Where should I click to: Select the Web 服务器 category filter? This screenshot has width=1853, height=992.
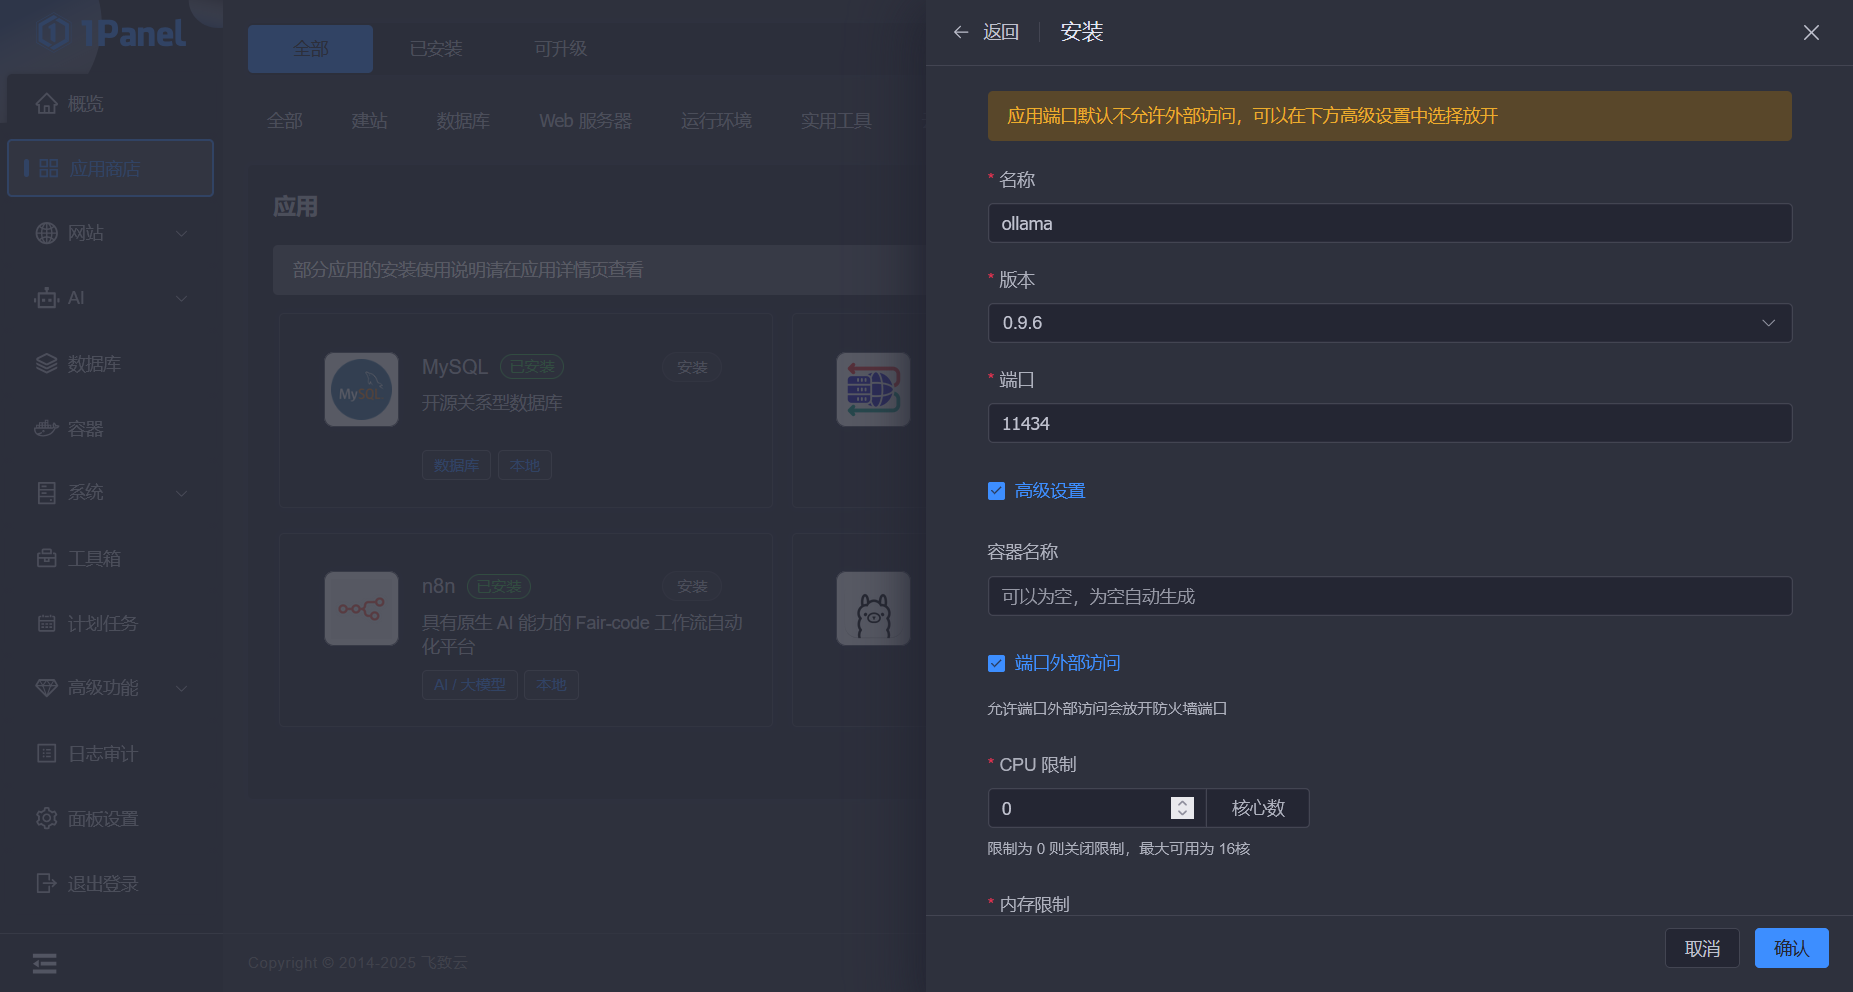[x=585, y=121]
